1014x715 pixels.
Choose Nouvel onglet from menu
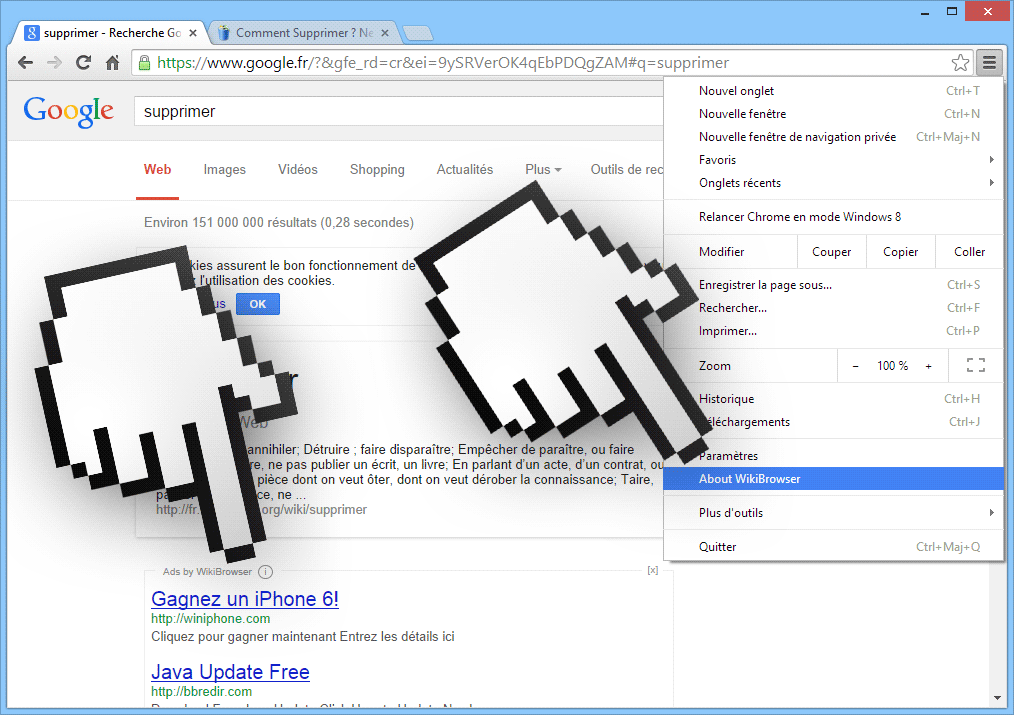(833, 91)
